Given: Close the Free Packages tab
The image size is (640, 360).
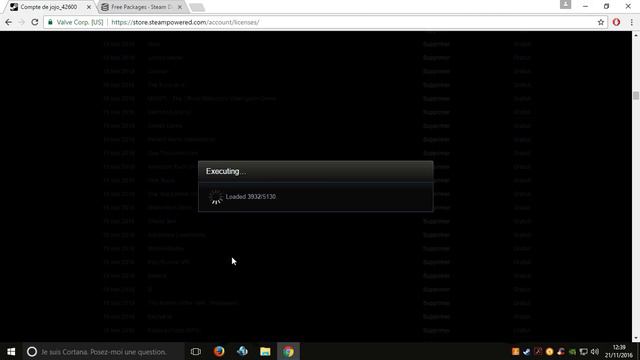Looking at the screenshot, I should pos(180,7).
